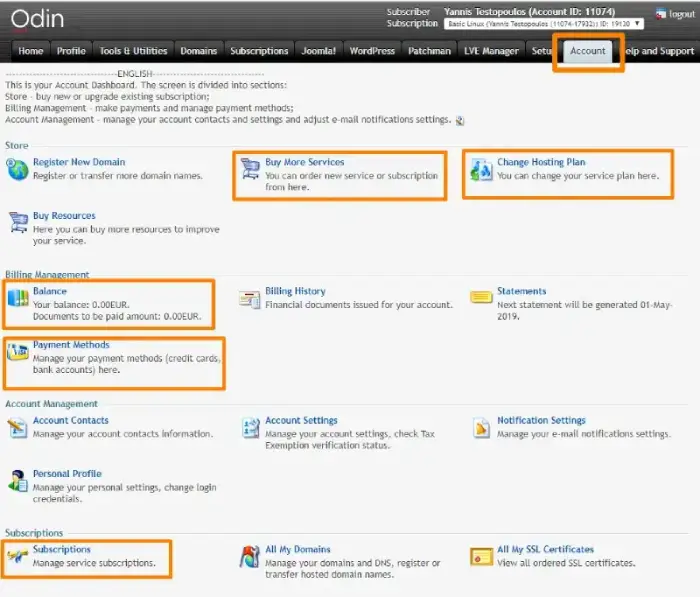The width and height of the screenshot is (700, 597).
Task: Click the Payment Methods card icon
Action: pos(18,352)
